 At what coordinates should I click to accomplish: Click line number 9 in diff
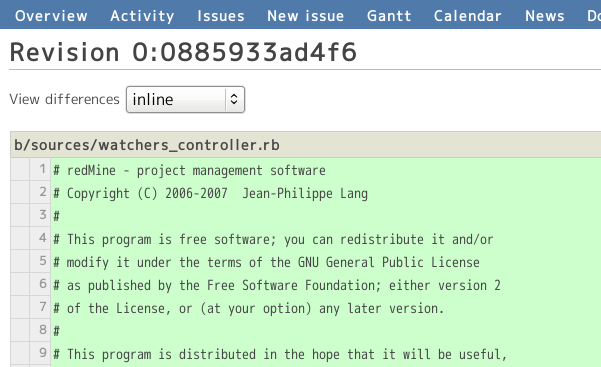point(40,353)
